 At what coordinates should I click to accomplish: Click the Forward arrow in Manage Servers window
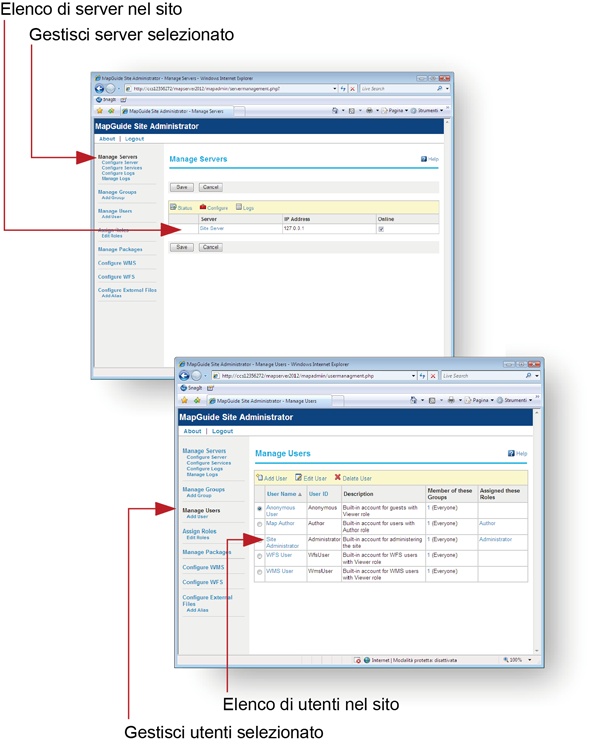110,89
